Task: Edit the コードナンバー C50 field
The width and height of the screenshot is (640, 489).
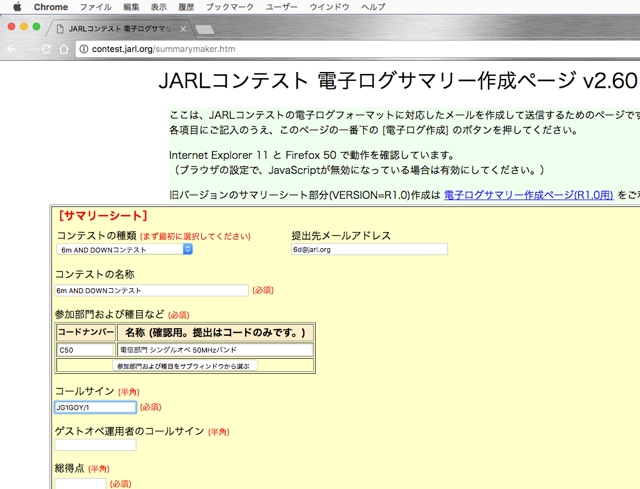Action: coord(86,350)
